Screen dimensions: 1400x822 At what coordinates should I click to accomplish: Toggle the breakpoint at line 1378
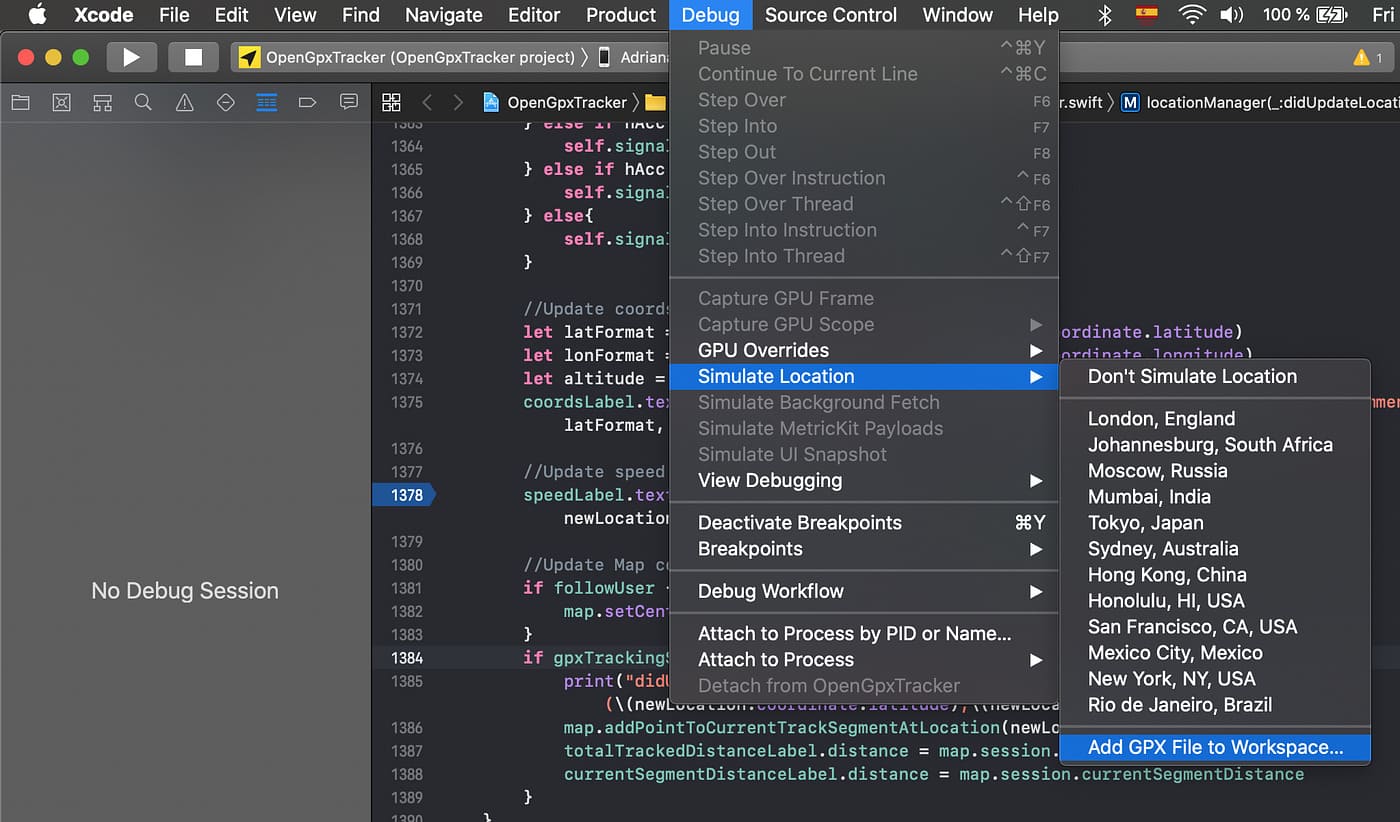coord(405,495)
